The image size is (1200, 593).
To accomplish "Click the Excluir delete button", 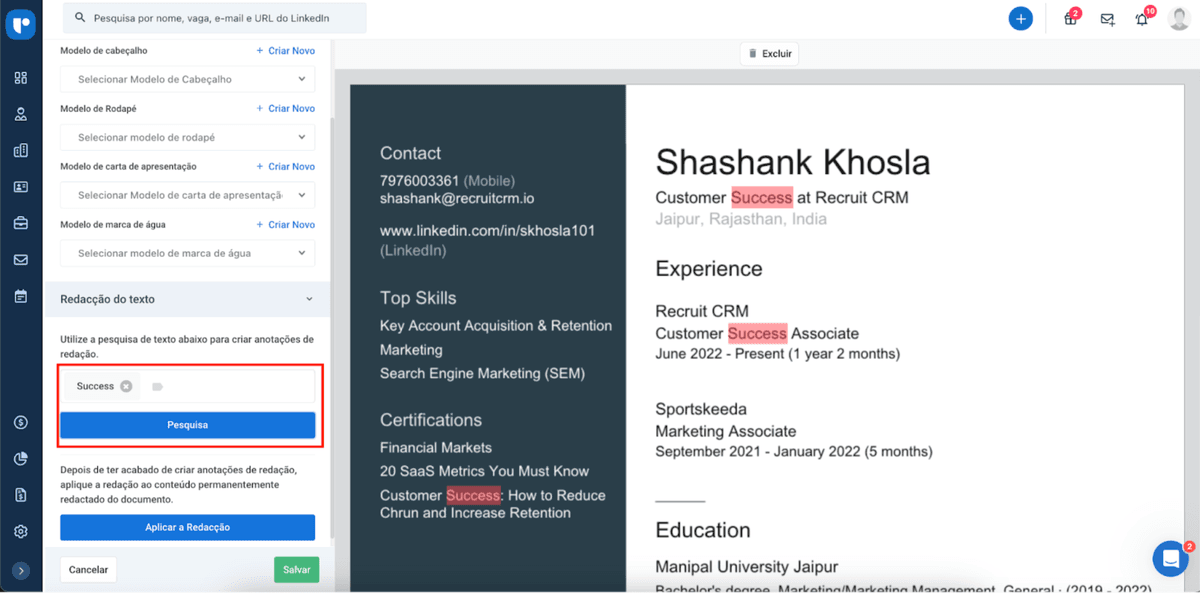I will point(769,54).
